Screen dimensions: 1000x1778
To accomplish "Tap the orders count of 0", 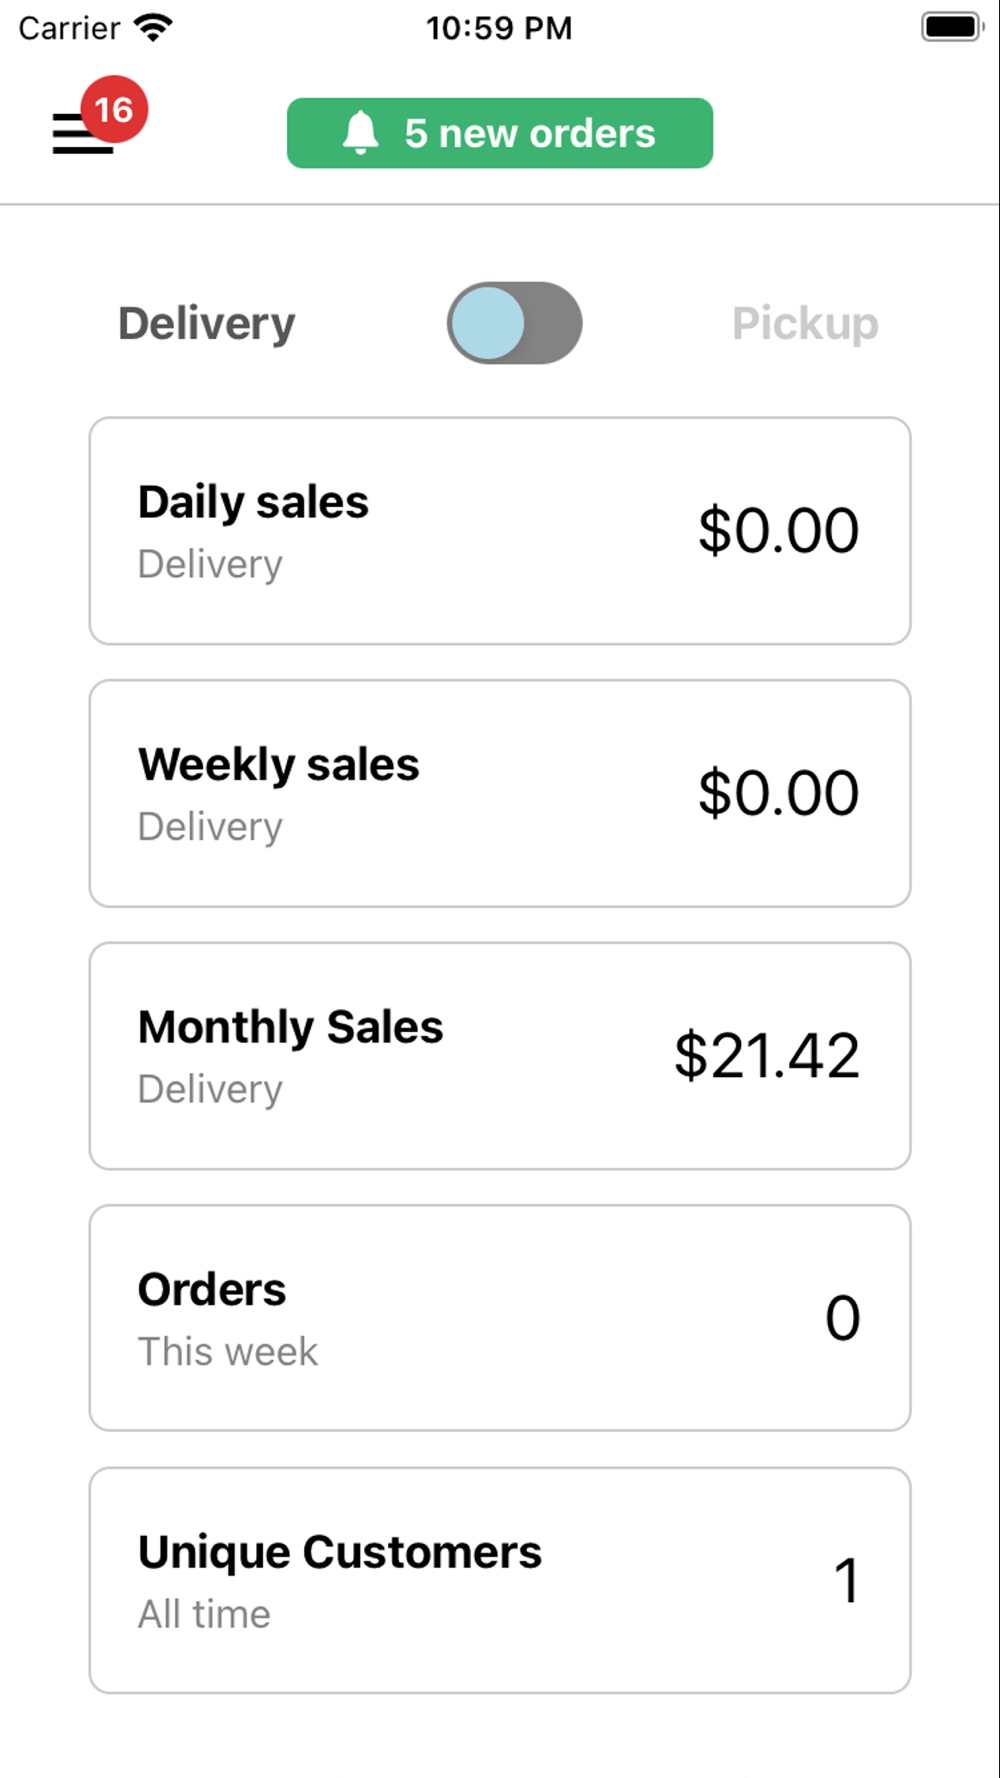I will [x=843, y=1318].
